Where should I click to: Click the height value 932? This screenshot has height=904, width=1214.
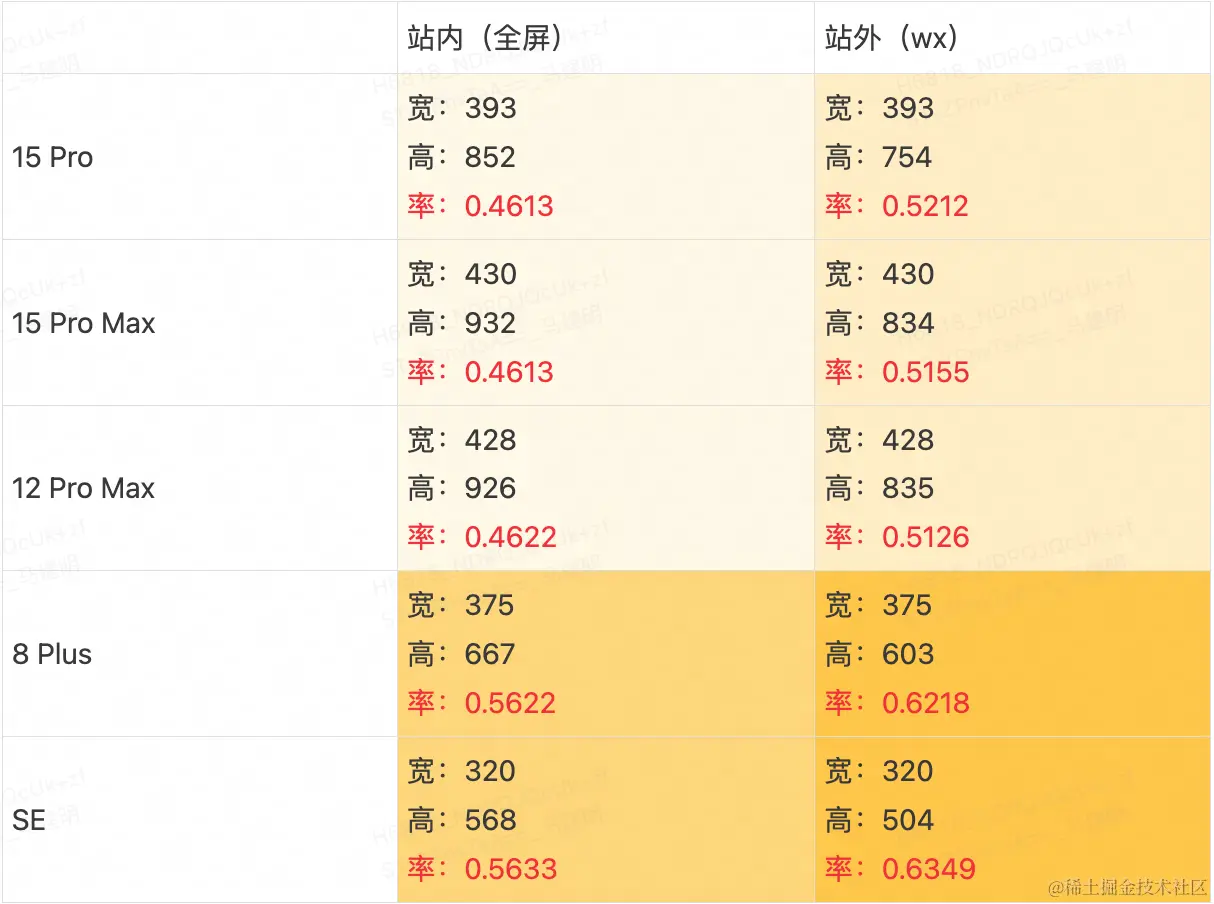click(x=490, y=323)
